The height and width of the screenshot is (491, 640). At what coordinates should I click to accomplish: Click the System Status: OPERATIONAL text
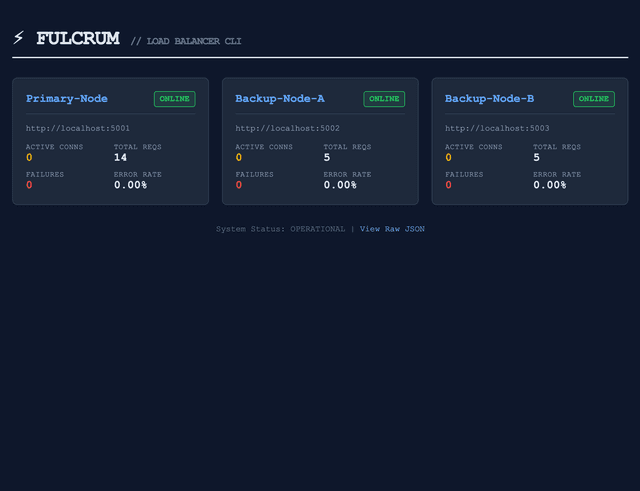[x=280, y=229]
